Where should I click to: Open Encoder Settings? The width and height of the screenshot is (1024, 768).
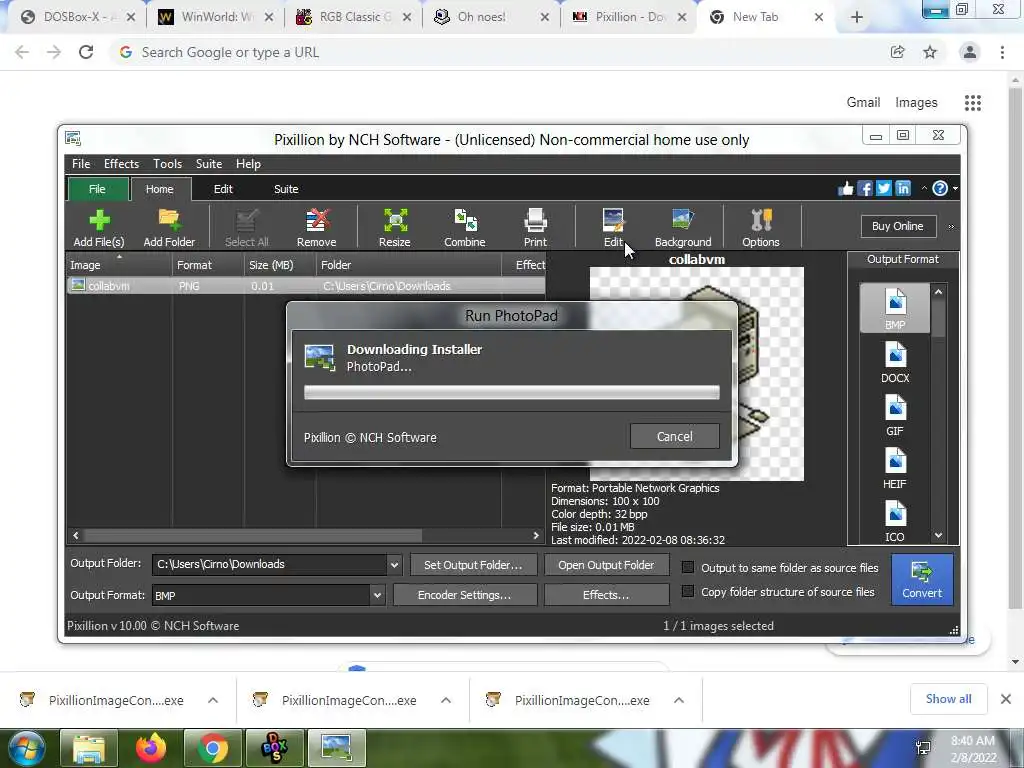[x=464, y=595]
